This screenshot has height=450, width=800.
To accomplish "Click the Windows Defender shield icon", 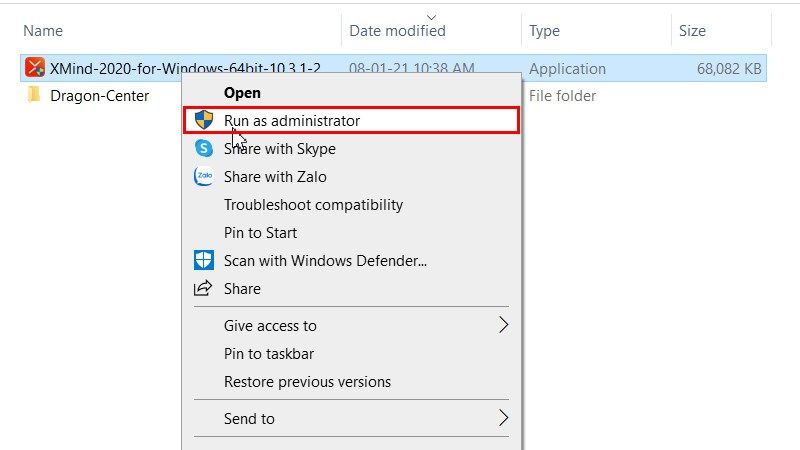I will [204, 261].
